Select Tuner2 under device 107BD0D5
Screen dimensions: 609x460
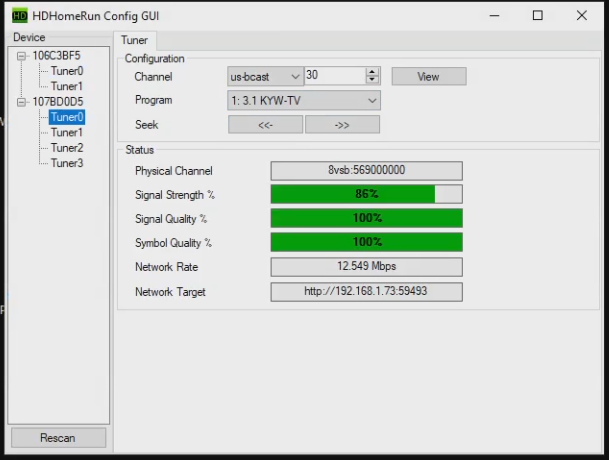(x=67, y=148)
